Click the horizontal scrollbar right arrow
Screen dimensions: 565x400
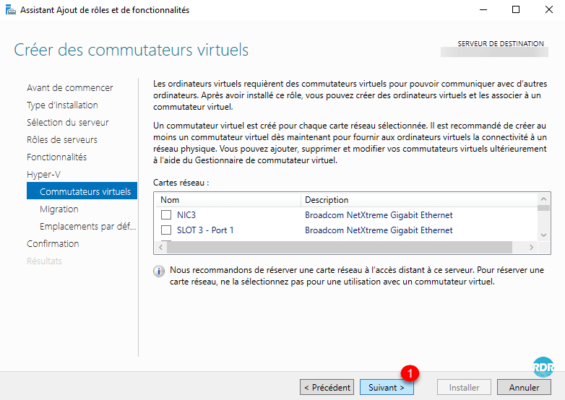click(531, 248)
